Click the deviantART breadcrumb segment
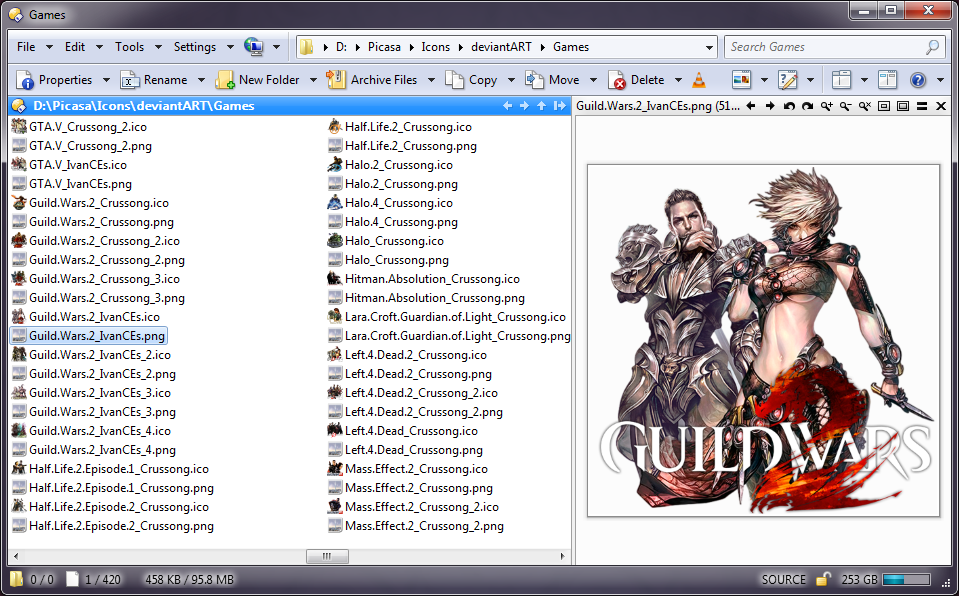Screen dimensions: 959x596 [501, 47]
